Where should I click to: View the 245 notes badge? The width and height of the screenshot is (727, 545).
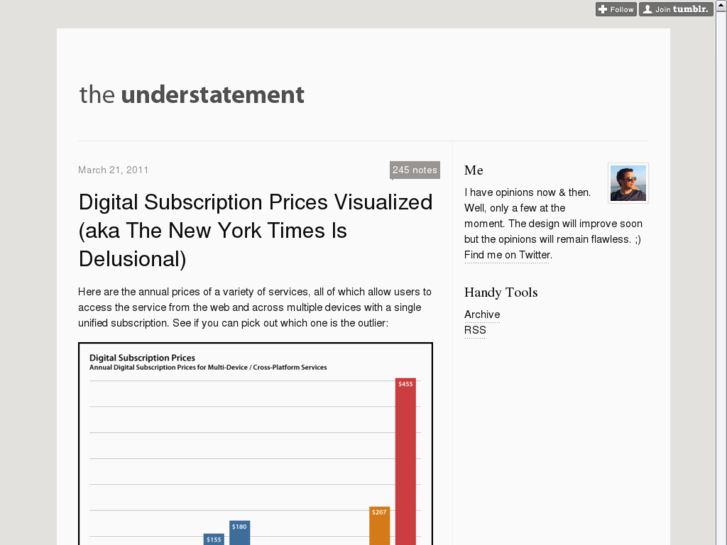pyautogui.click(x=414, y=170)
